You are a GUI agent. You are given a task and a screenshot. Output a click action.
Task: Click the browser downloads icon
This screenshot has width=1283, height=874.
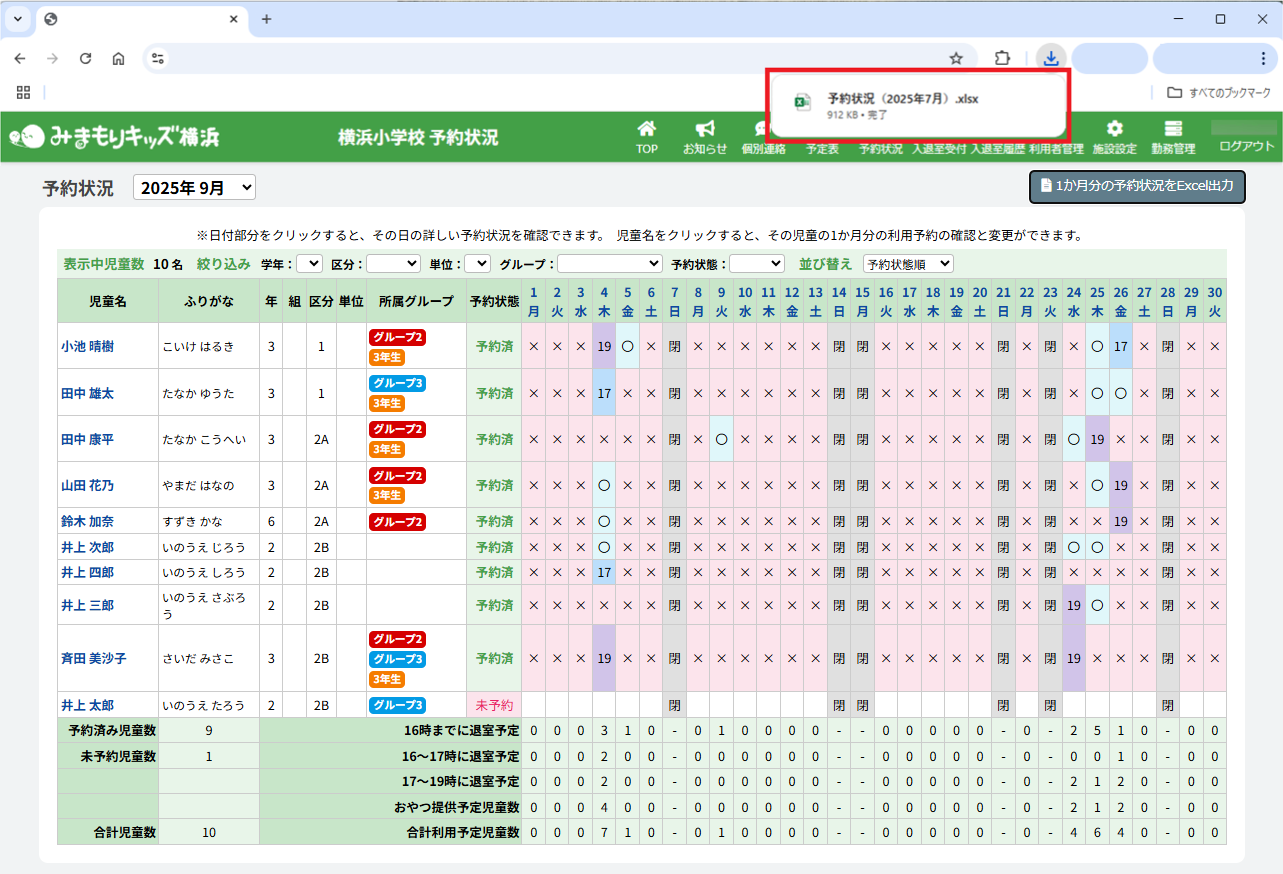(x=1050, y=58)
